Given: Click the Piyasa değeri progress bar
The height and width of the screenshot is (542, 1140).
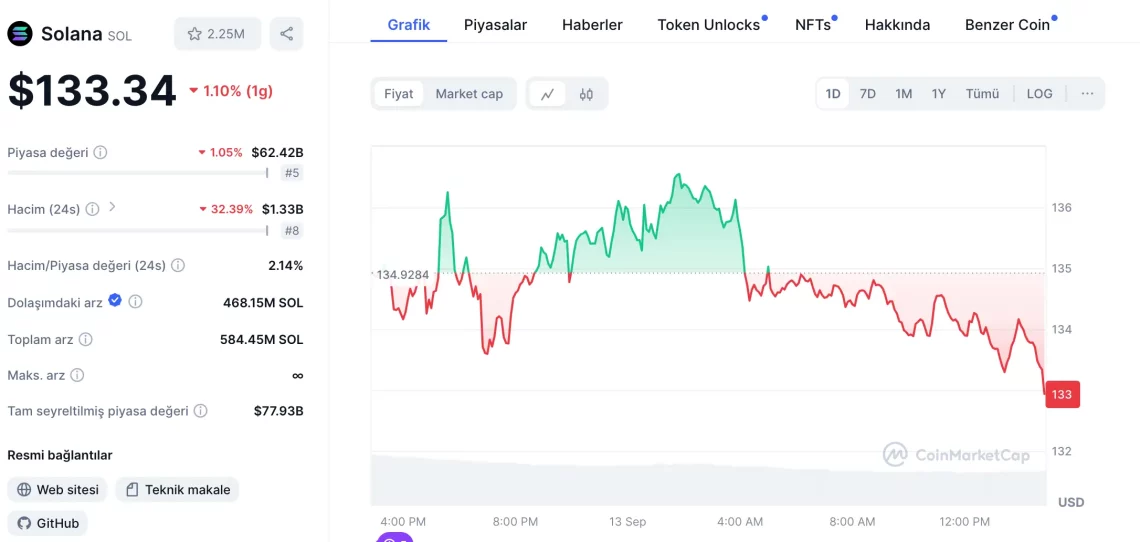Looking at the screenshot, I should [x=137, y=173].
